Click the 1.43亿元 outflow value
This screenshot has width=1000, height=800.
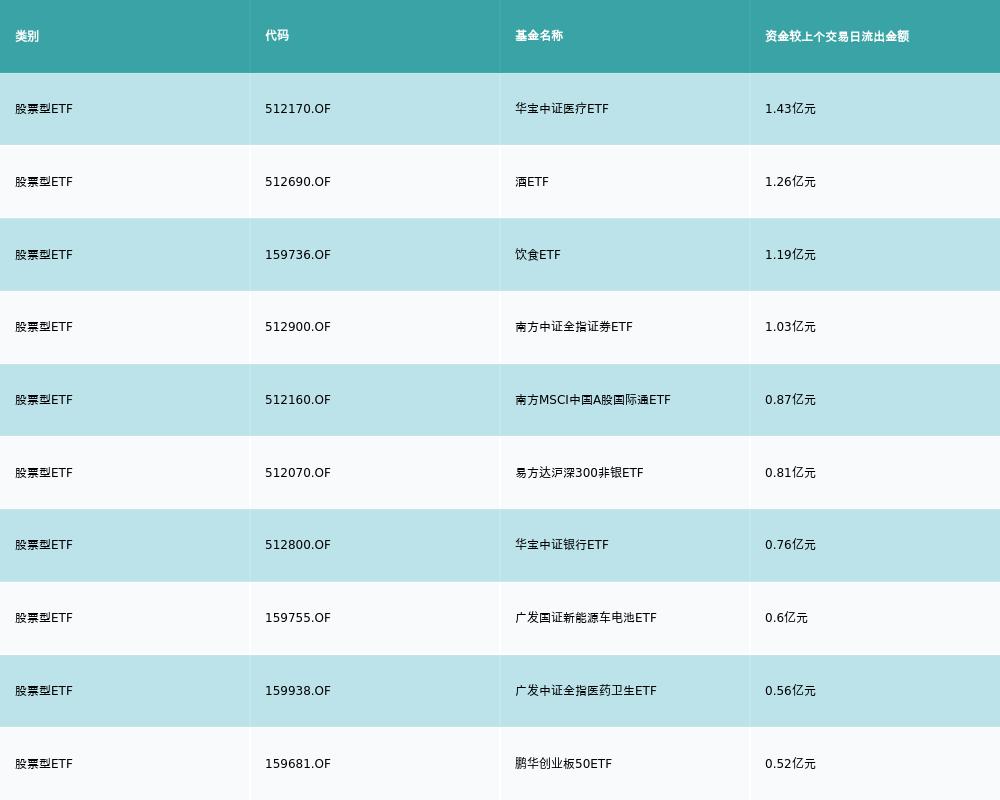[x=790, y=109]
